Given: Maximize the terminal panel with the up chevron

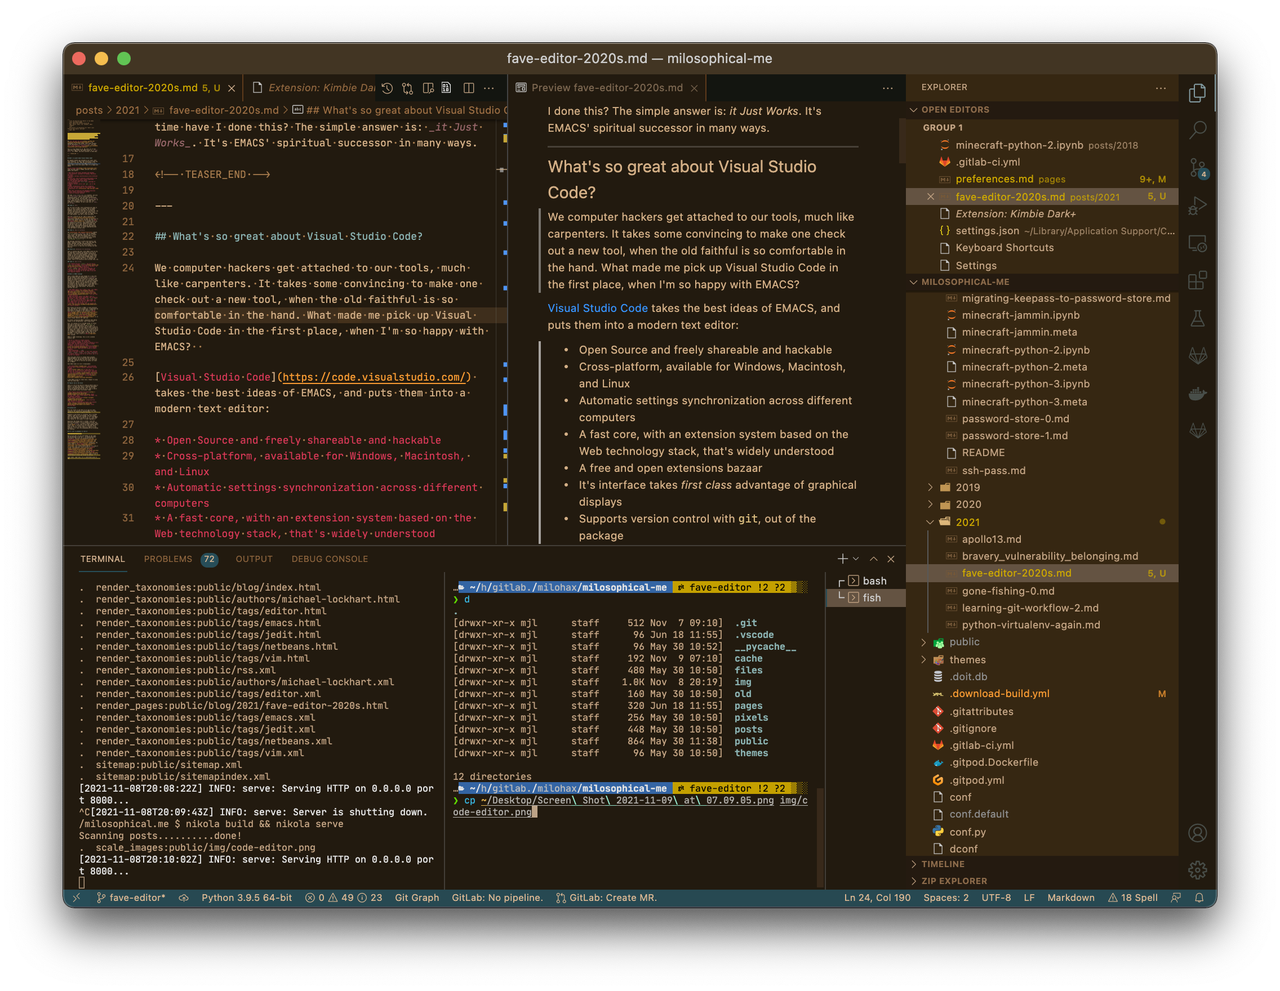Looking at the screenshot, I should (873, 559).
